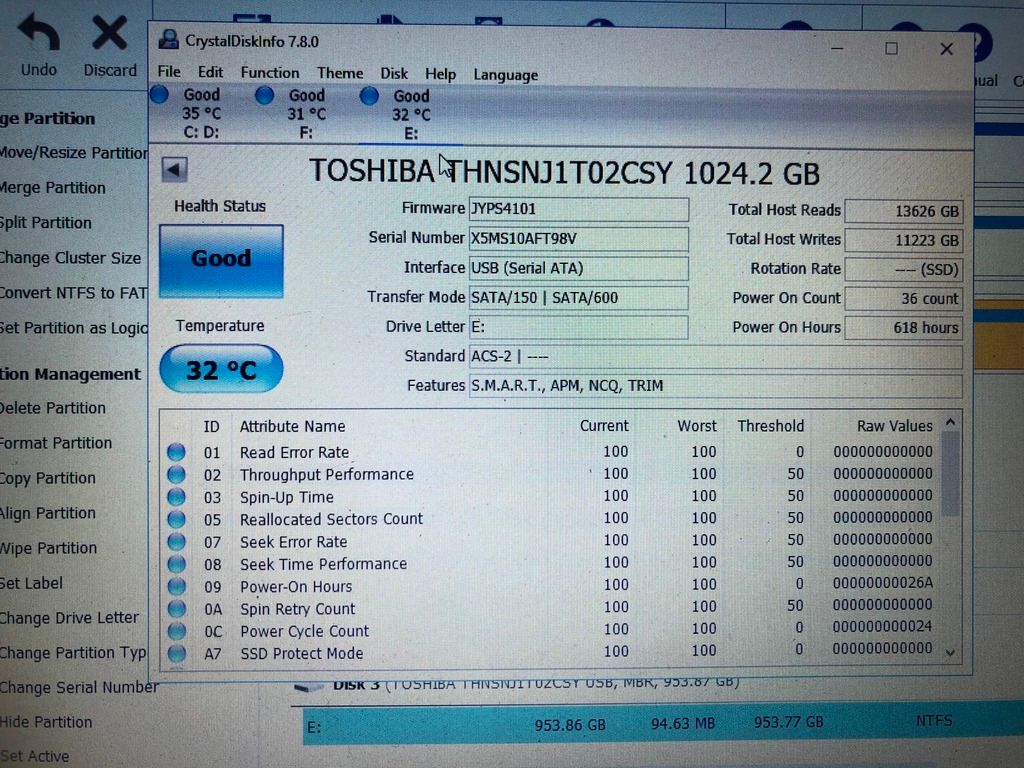The width and height of the screenshot is (1024, 768).
Task: Click status dot for Read Error Rate
Action: [x=176, y=452]
